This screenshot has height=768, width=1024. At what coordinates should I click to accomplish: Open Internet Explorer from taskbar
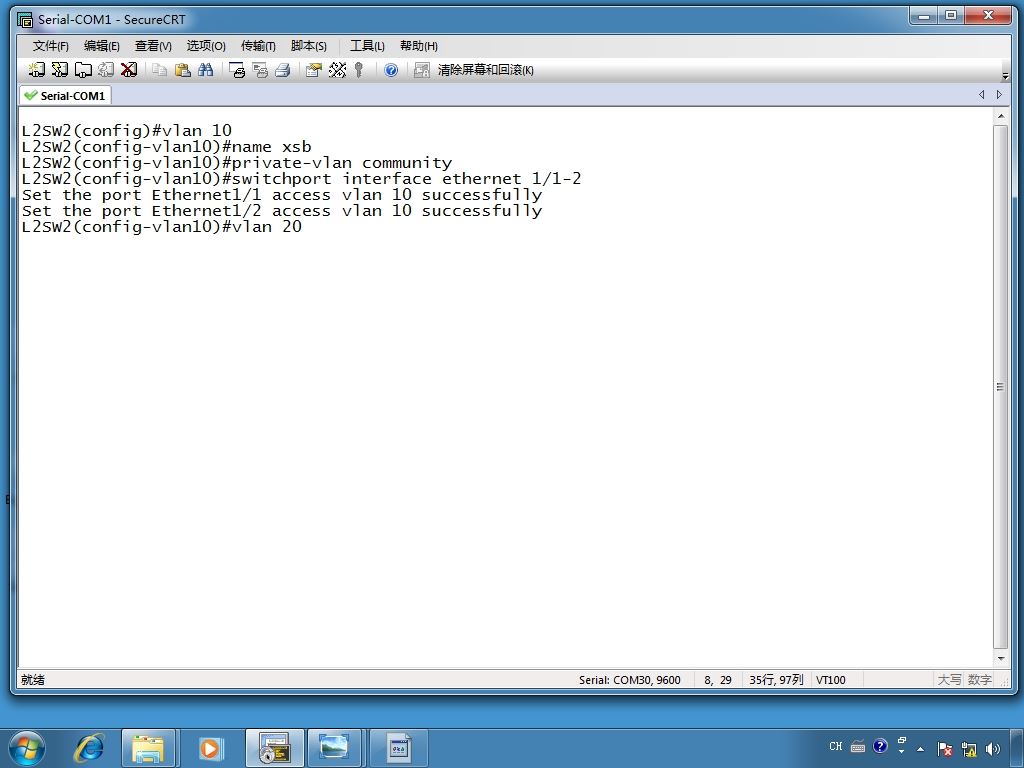tap(89, 748)
